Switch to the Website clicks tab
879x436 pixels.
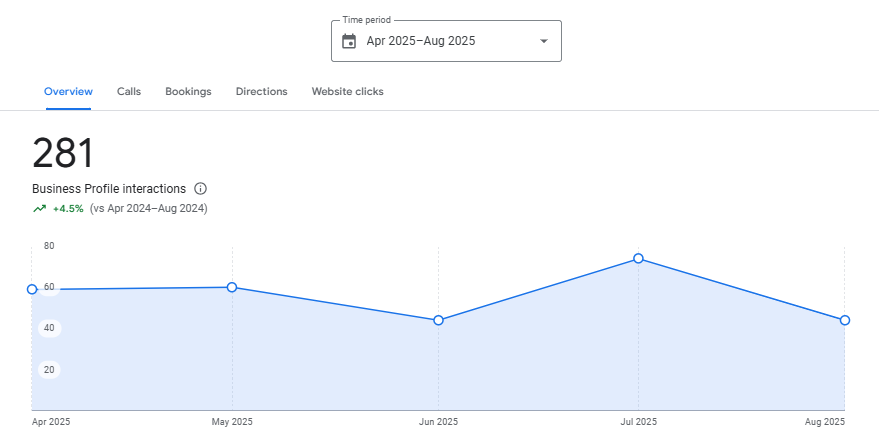tap(348, 91)
